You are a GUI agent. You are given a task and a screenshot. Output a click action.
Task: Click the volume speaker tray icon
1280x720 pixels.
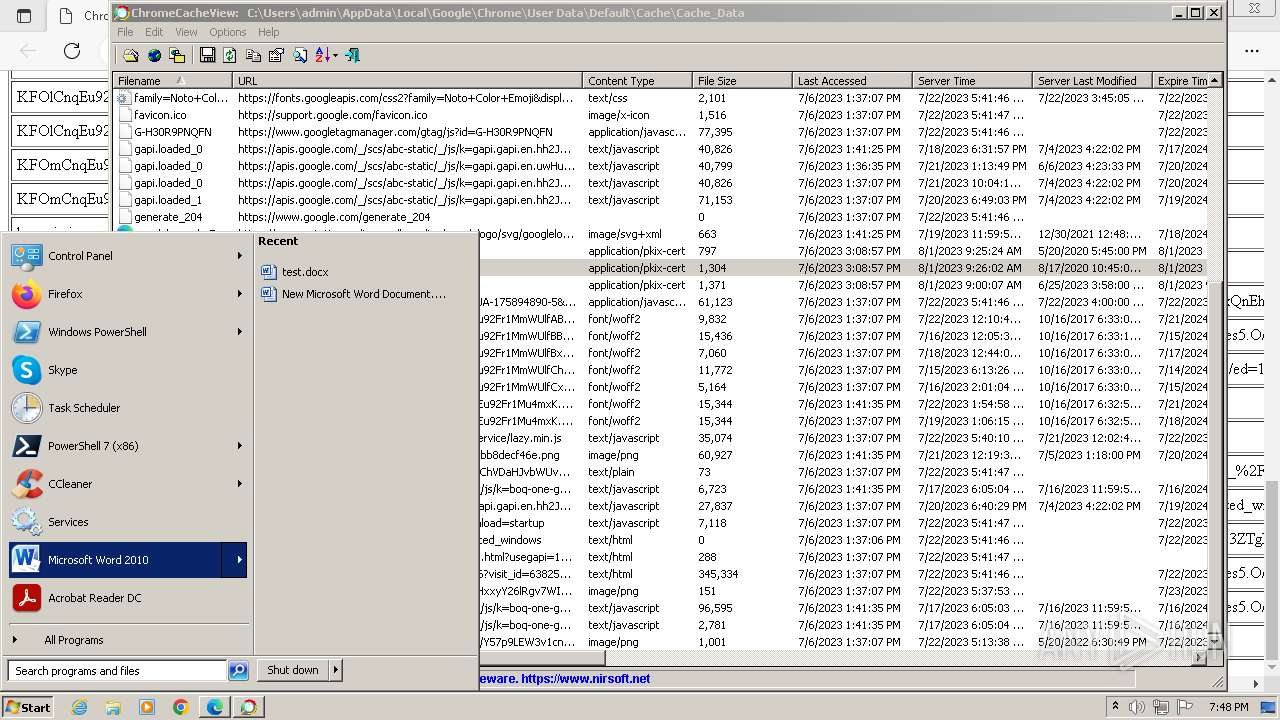click(x=1137, y=707)
